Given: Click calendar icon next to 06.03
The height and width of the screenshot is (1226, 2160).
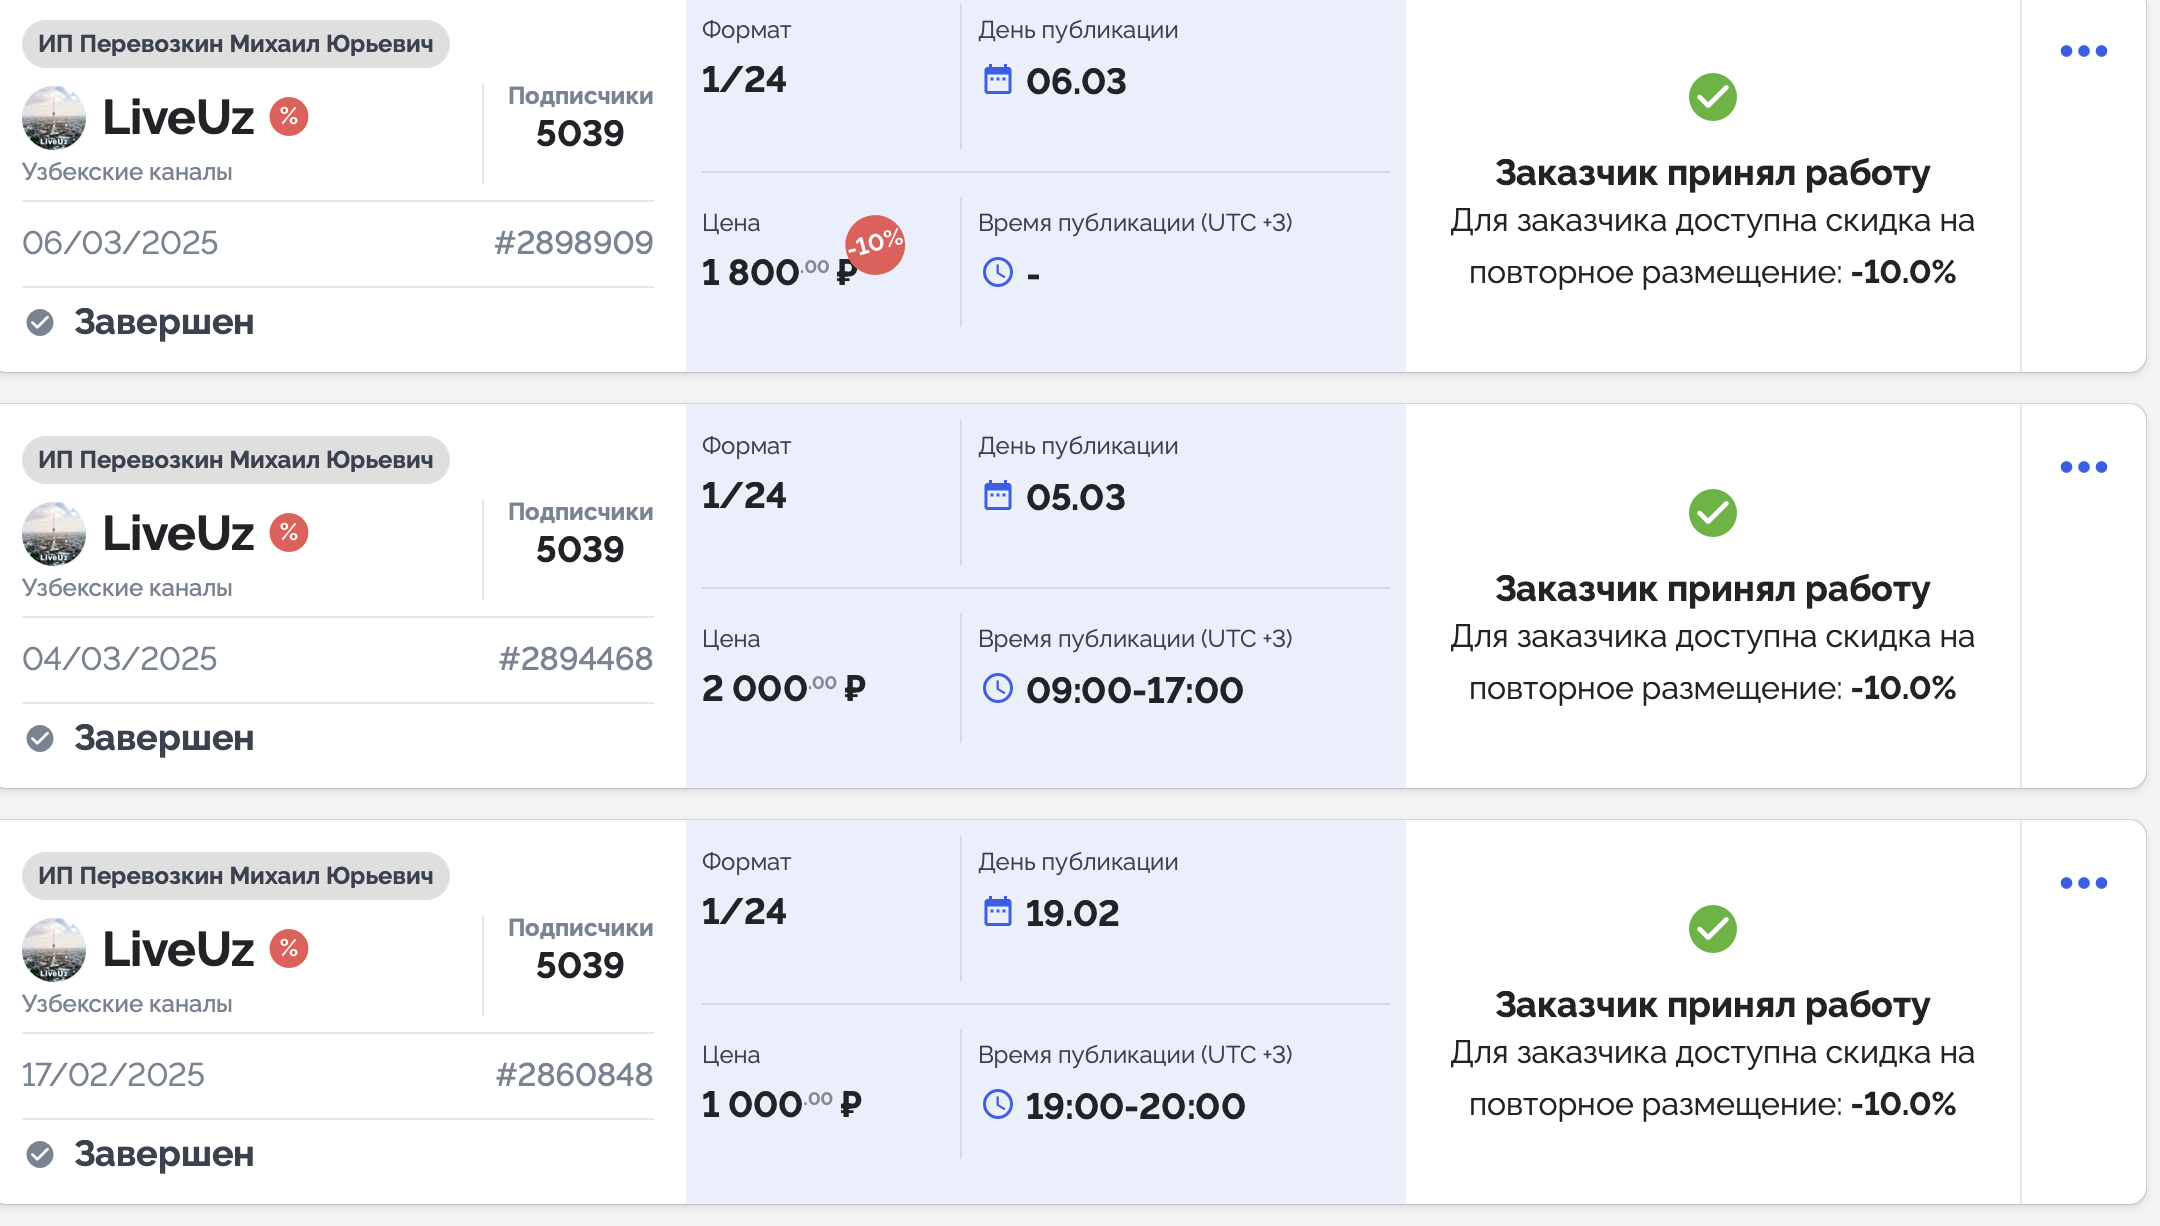Looking at the screenshot, I should coord(998,80).
